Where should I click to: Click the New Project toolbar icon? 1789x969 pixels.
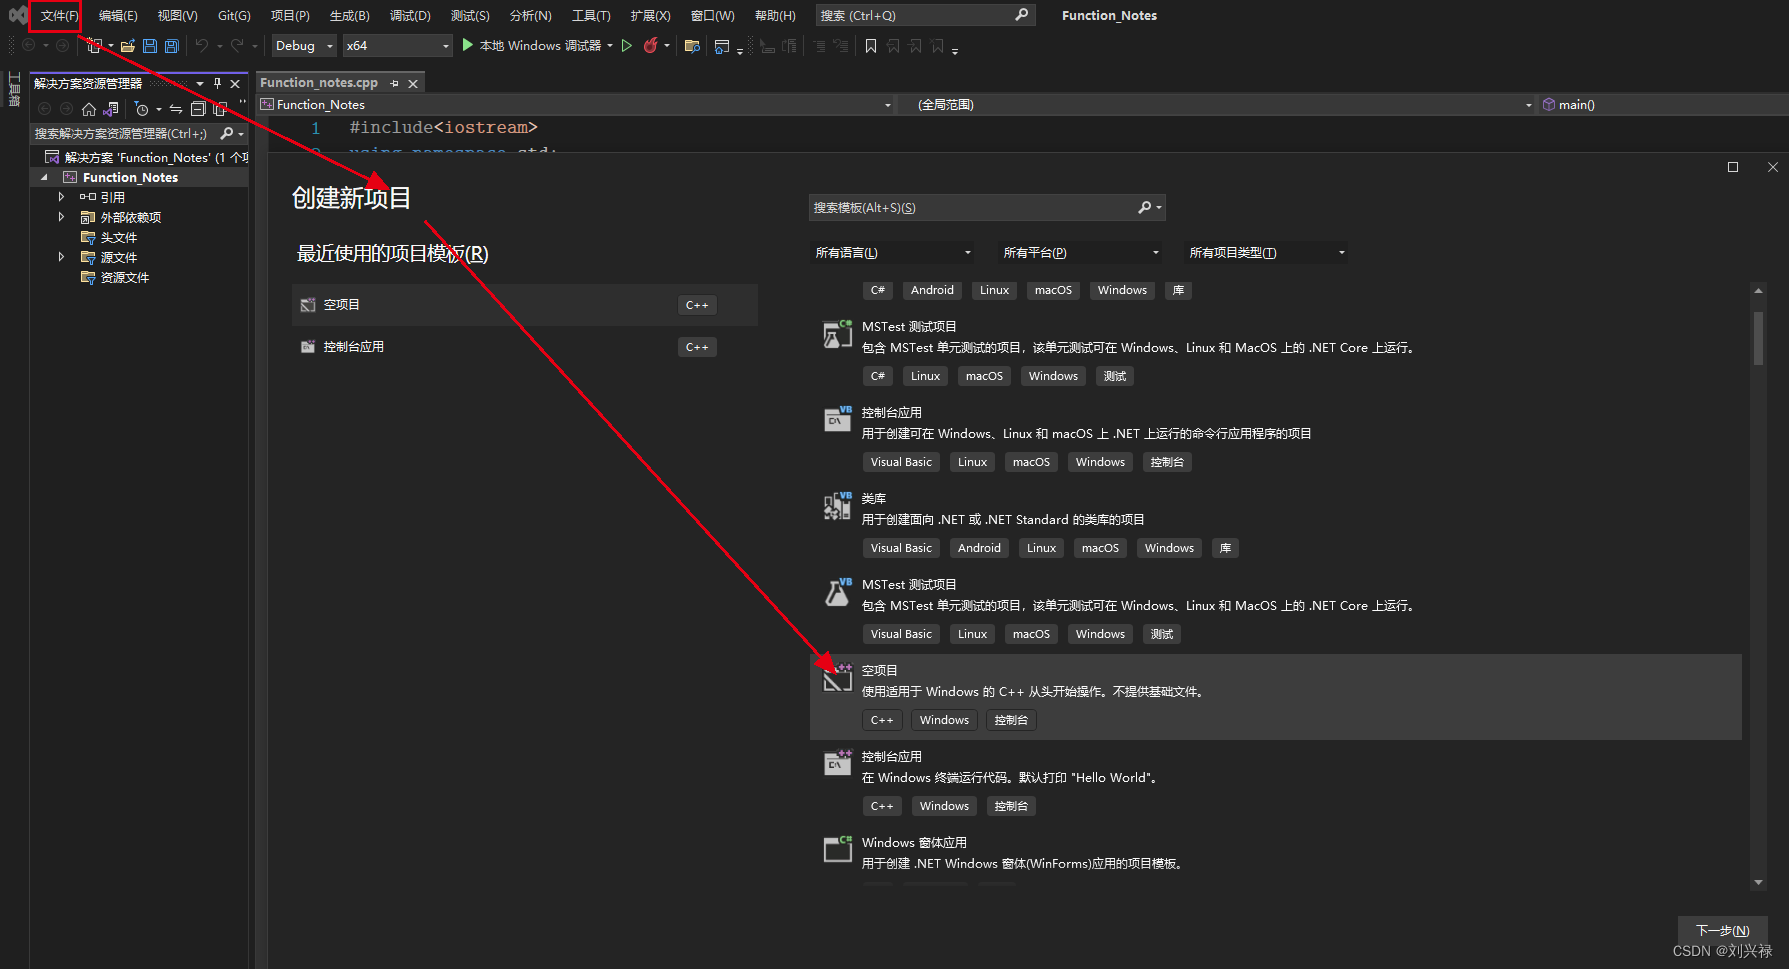pyautogui.click(x=94, y=46)
